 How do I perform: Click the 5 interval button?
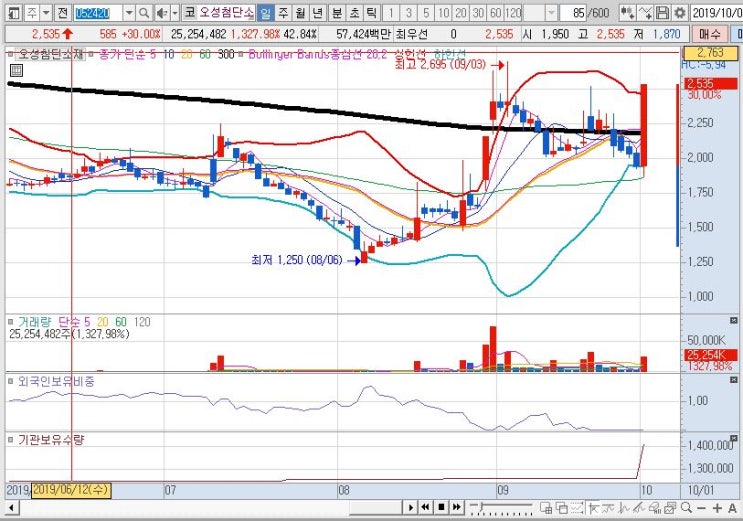click(426, 13)
